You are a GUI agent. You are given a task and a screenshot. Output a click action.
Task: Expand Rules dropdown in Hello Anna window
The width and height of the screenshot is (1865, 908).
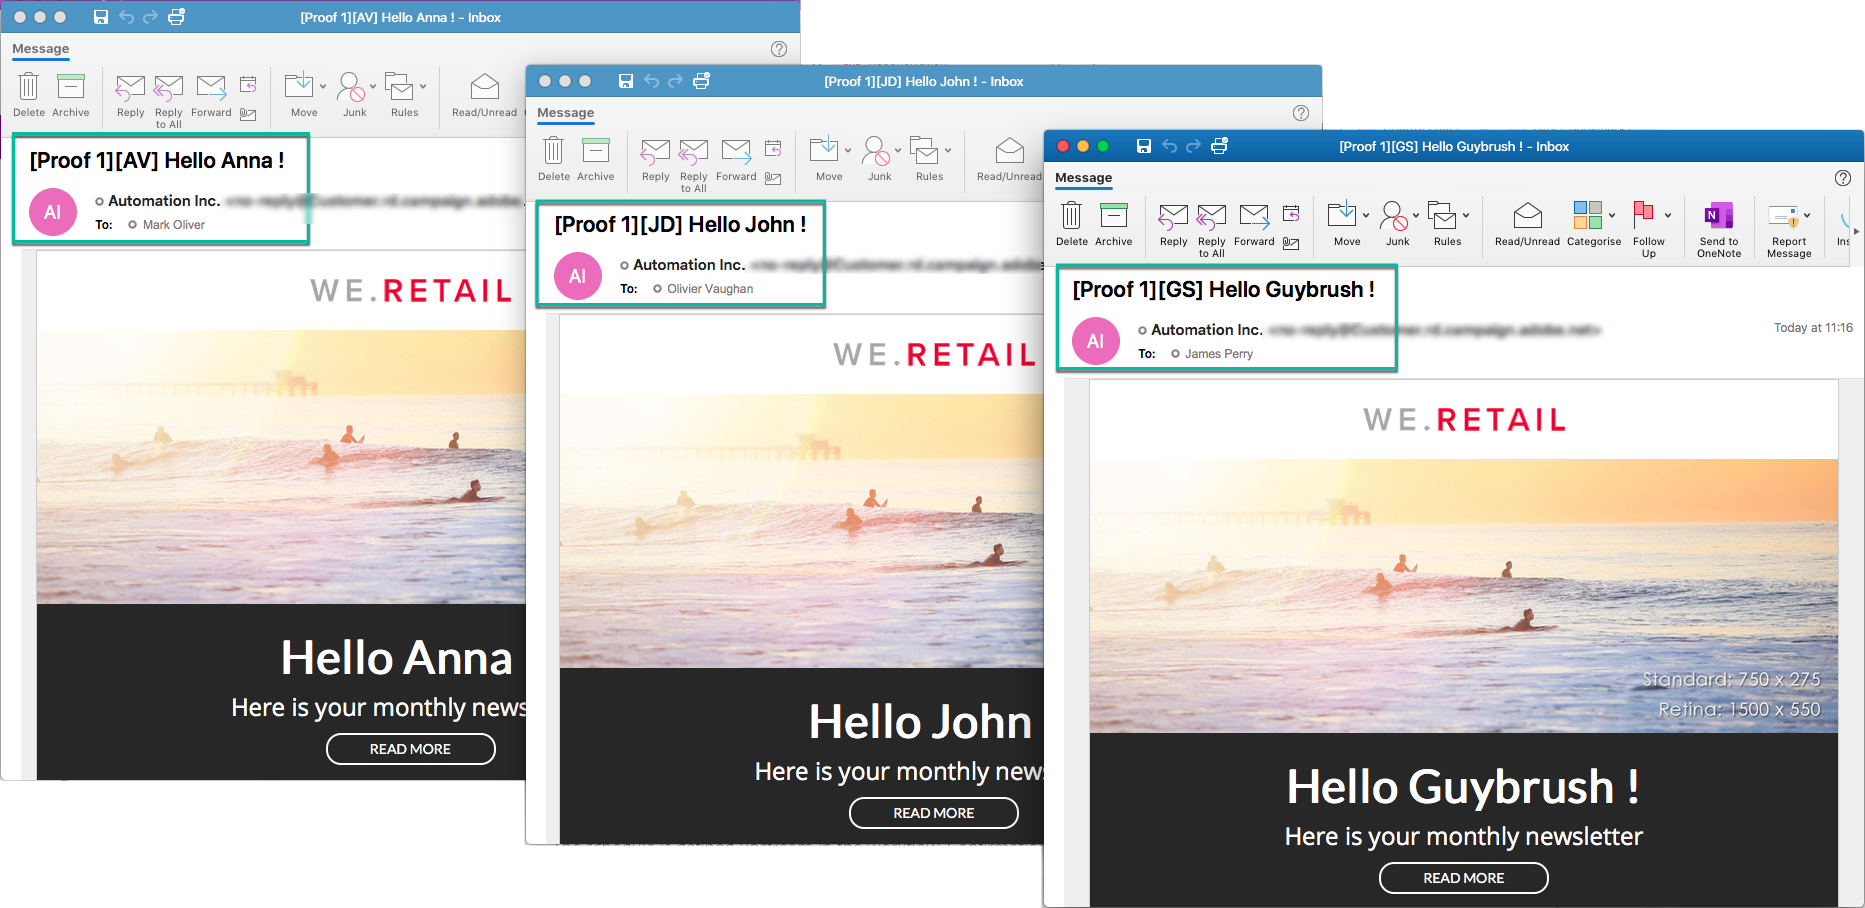(x=423, y=87)
